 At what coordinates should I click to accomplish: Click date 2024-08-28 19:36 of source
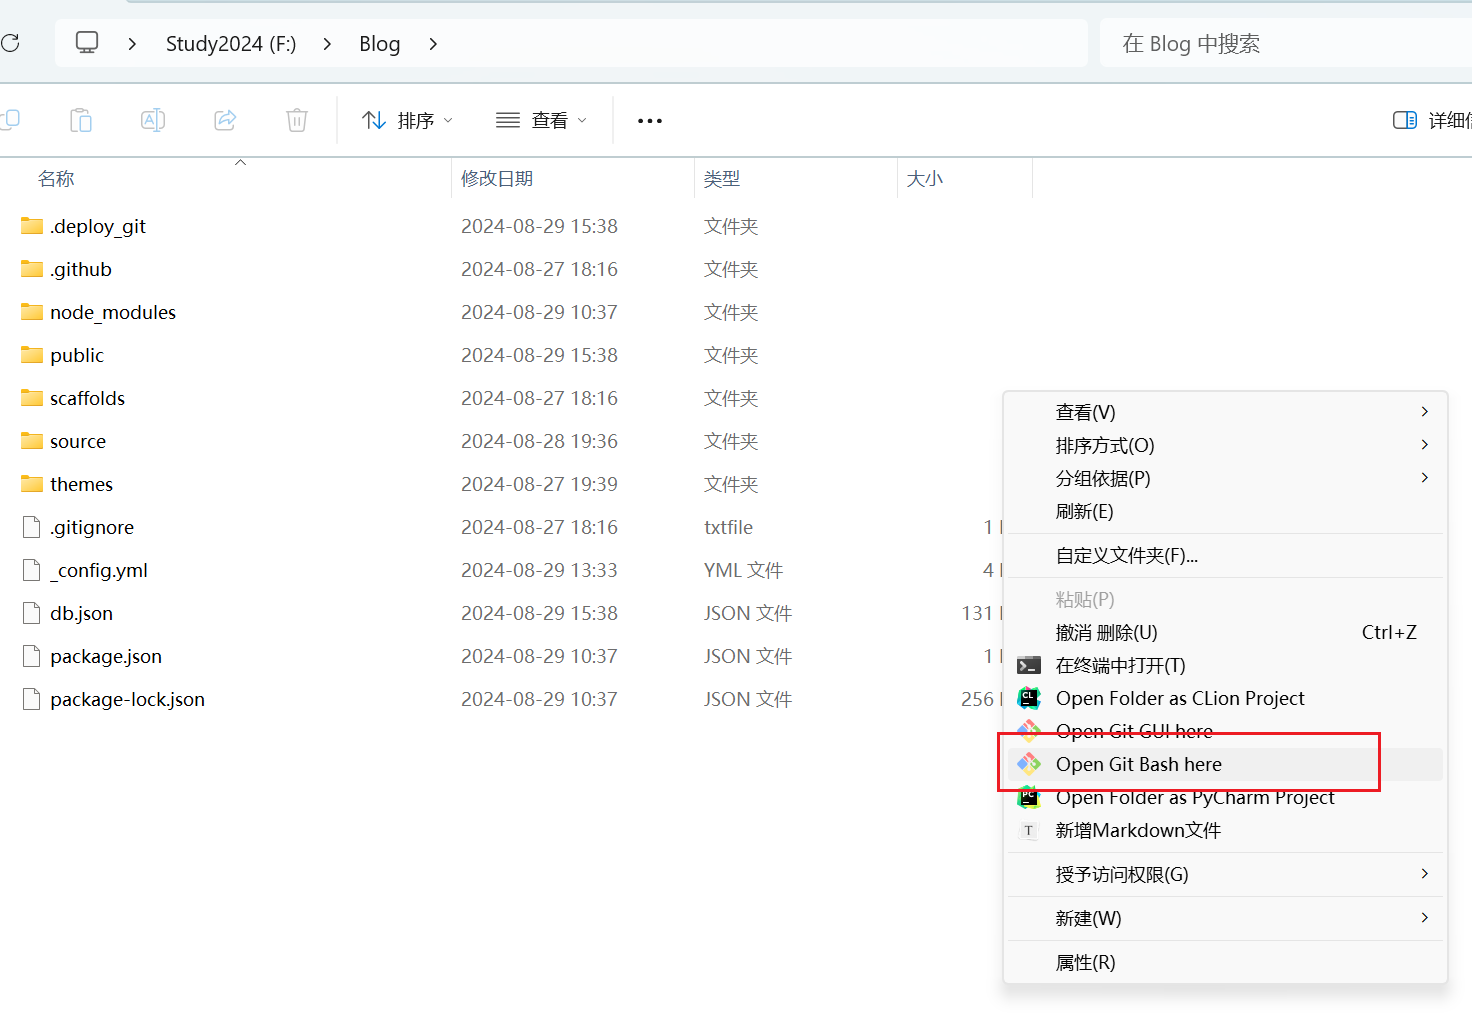540,441
